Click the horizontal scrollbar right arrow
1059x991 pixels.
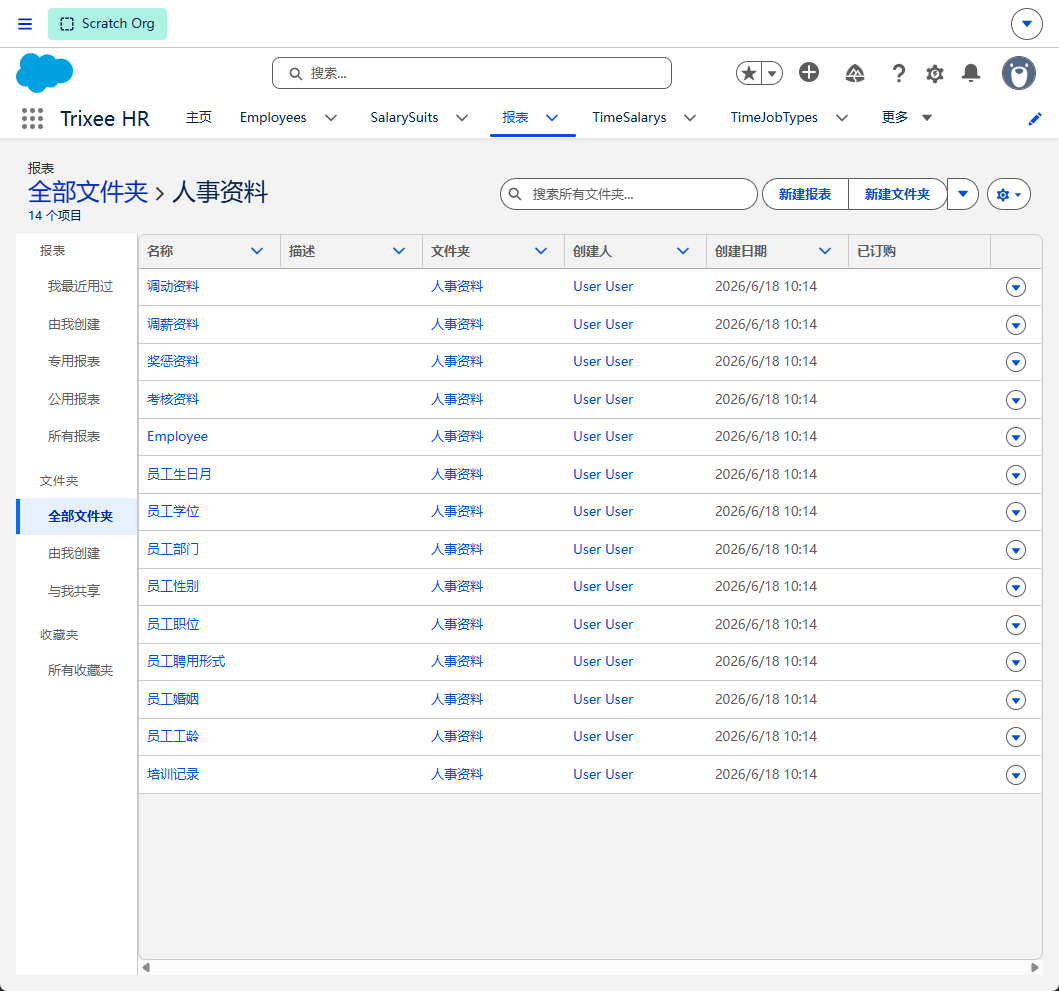(x=1034, y=967)
